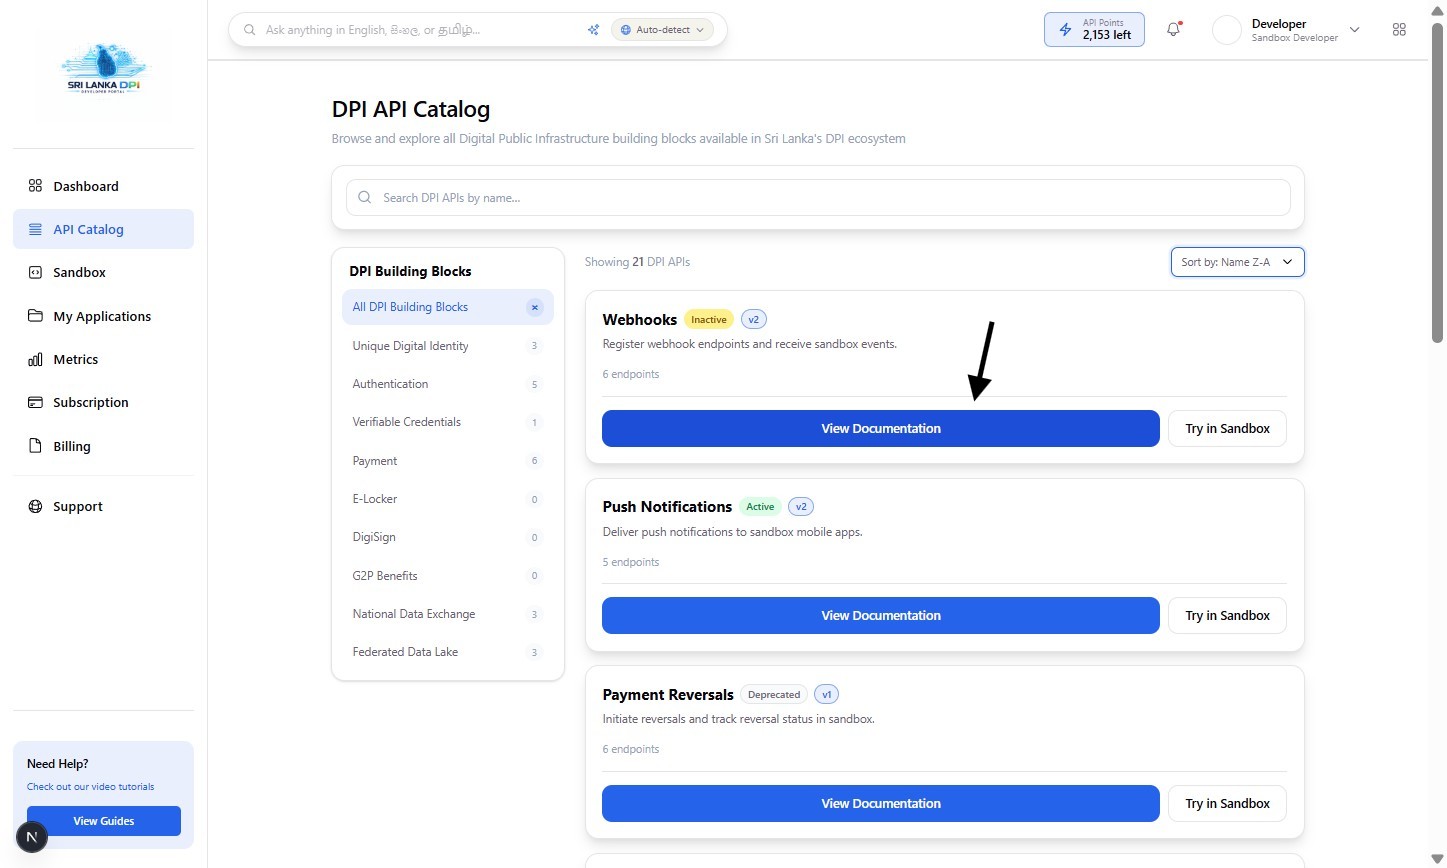The image size is (1447, 868).
Task: Clear the All DPI Building Blocks filter
Action: [x=535, y=308]
